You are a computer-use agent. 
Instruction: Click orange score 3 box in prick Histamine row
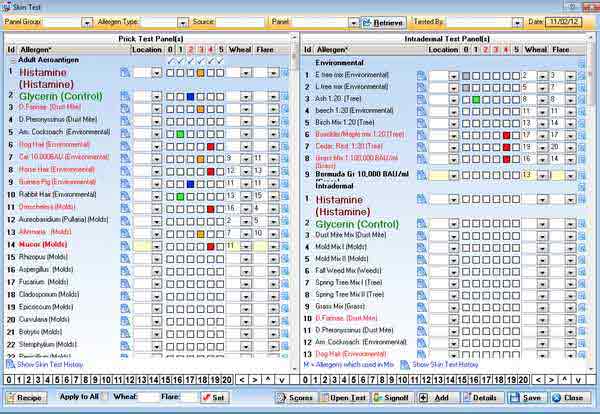click(x=200, y=73)
